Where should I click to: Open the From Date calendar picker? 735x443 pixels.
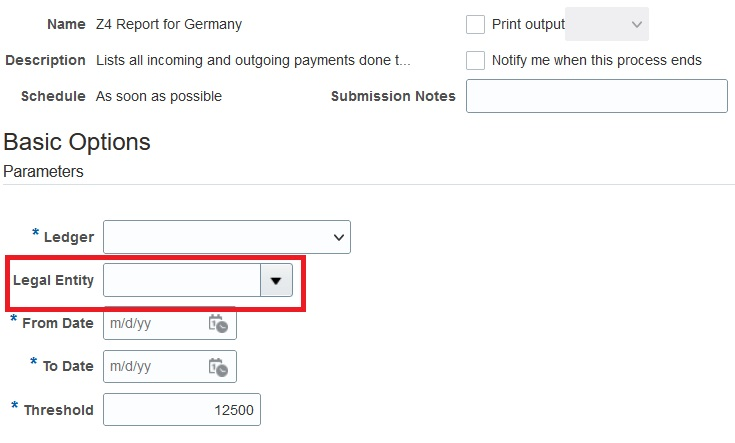tap(218, 324)
